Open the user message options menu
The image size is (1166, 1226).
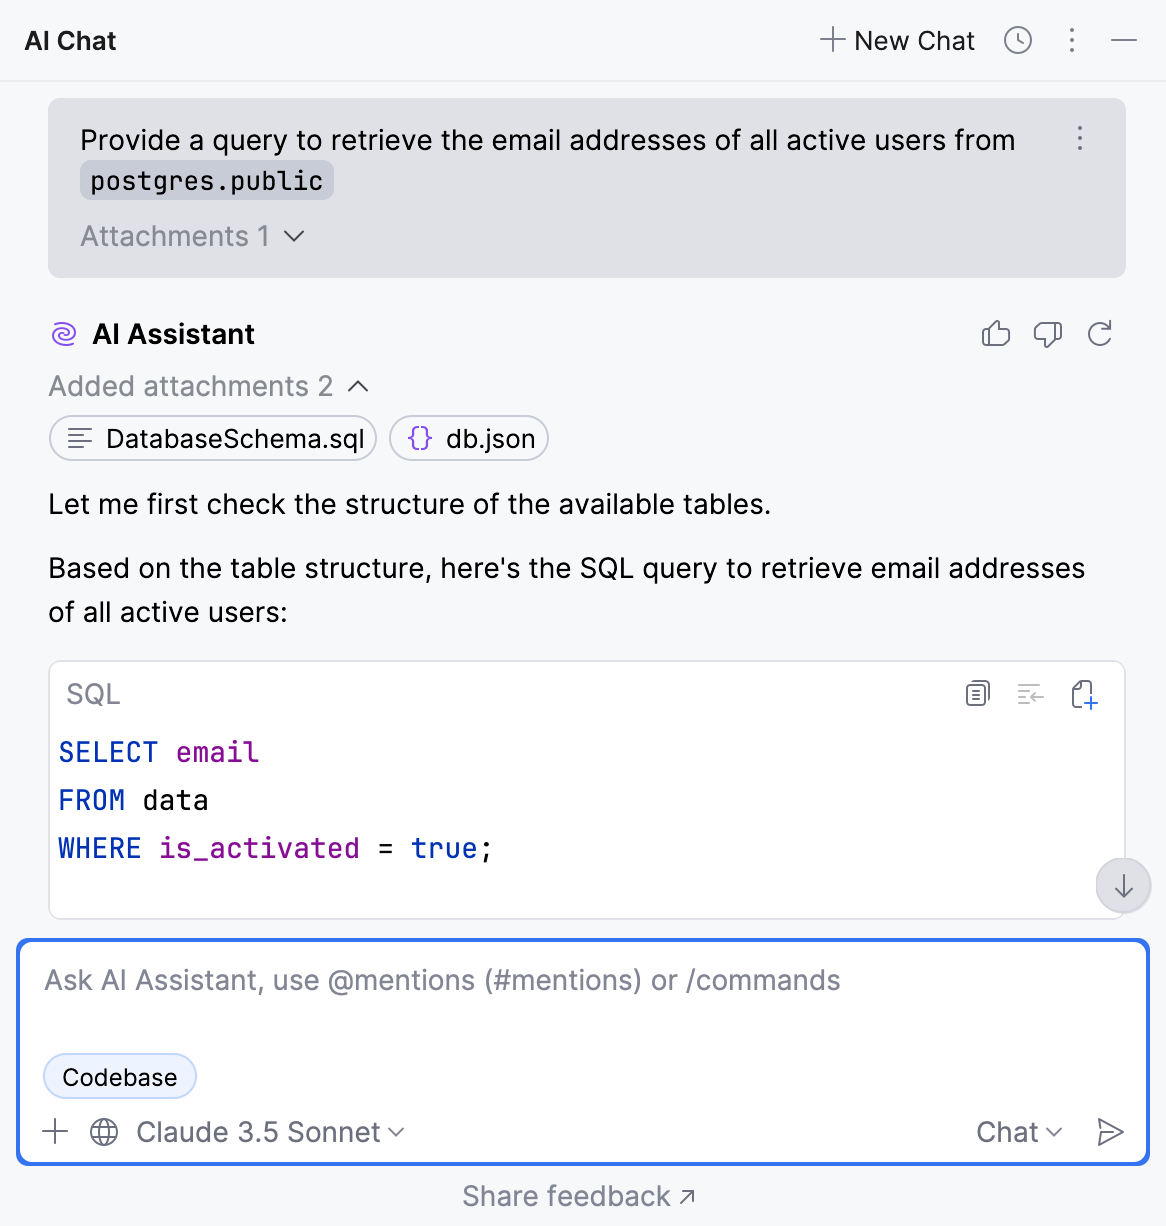1080,138
